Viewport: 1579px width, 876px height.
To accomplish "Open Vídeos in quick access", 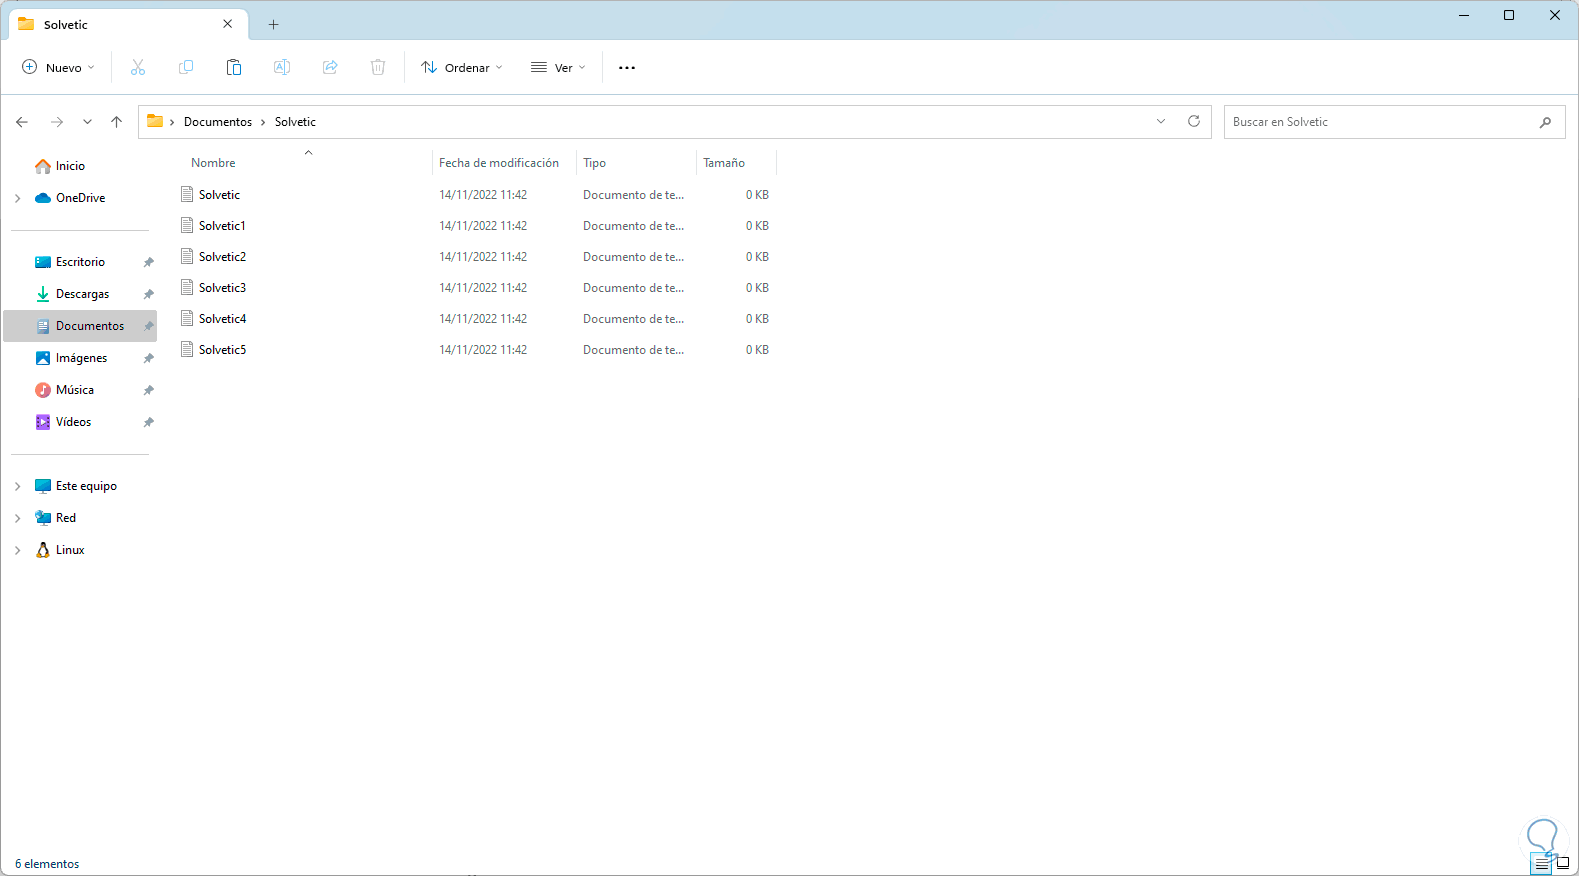I will 73,422.
